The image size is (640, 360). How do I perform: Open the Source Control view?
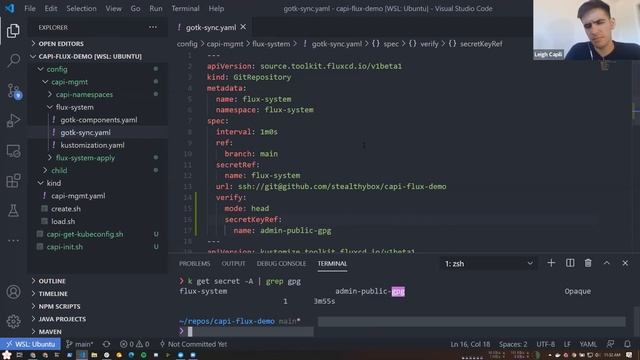[x=14, y=91]
